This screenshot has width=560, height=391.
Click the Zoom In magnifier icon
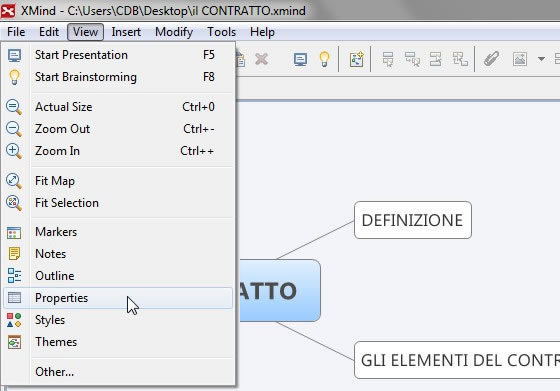coord(14,151)
